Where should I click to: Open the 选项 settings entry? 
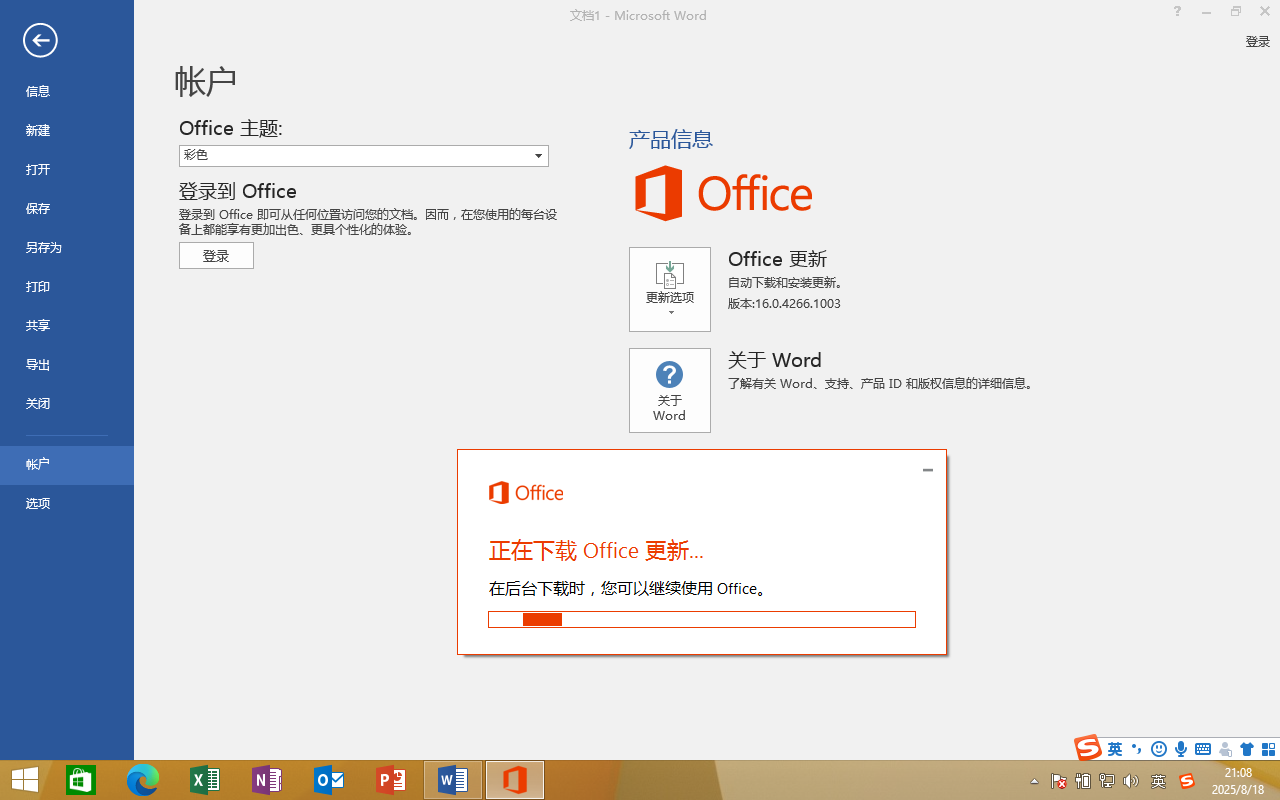pyautogui.click(x=38, y=504)
